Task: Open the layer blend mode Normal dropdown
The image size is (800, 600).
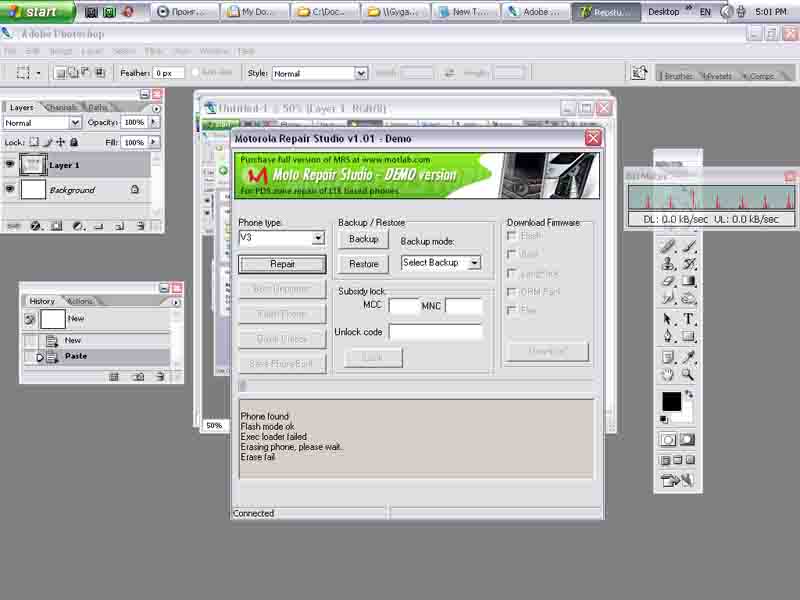Action: 75,122
